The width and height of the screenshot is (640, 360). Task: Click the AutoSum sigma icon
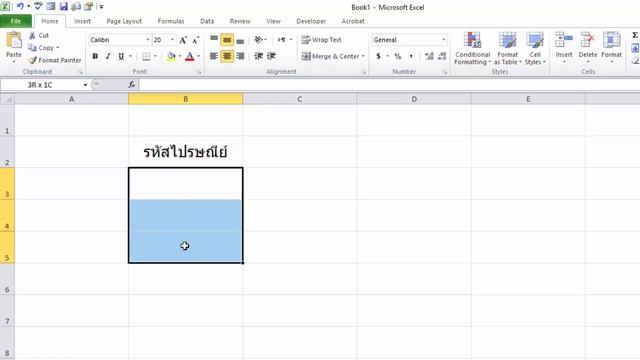tap(635, 36)
